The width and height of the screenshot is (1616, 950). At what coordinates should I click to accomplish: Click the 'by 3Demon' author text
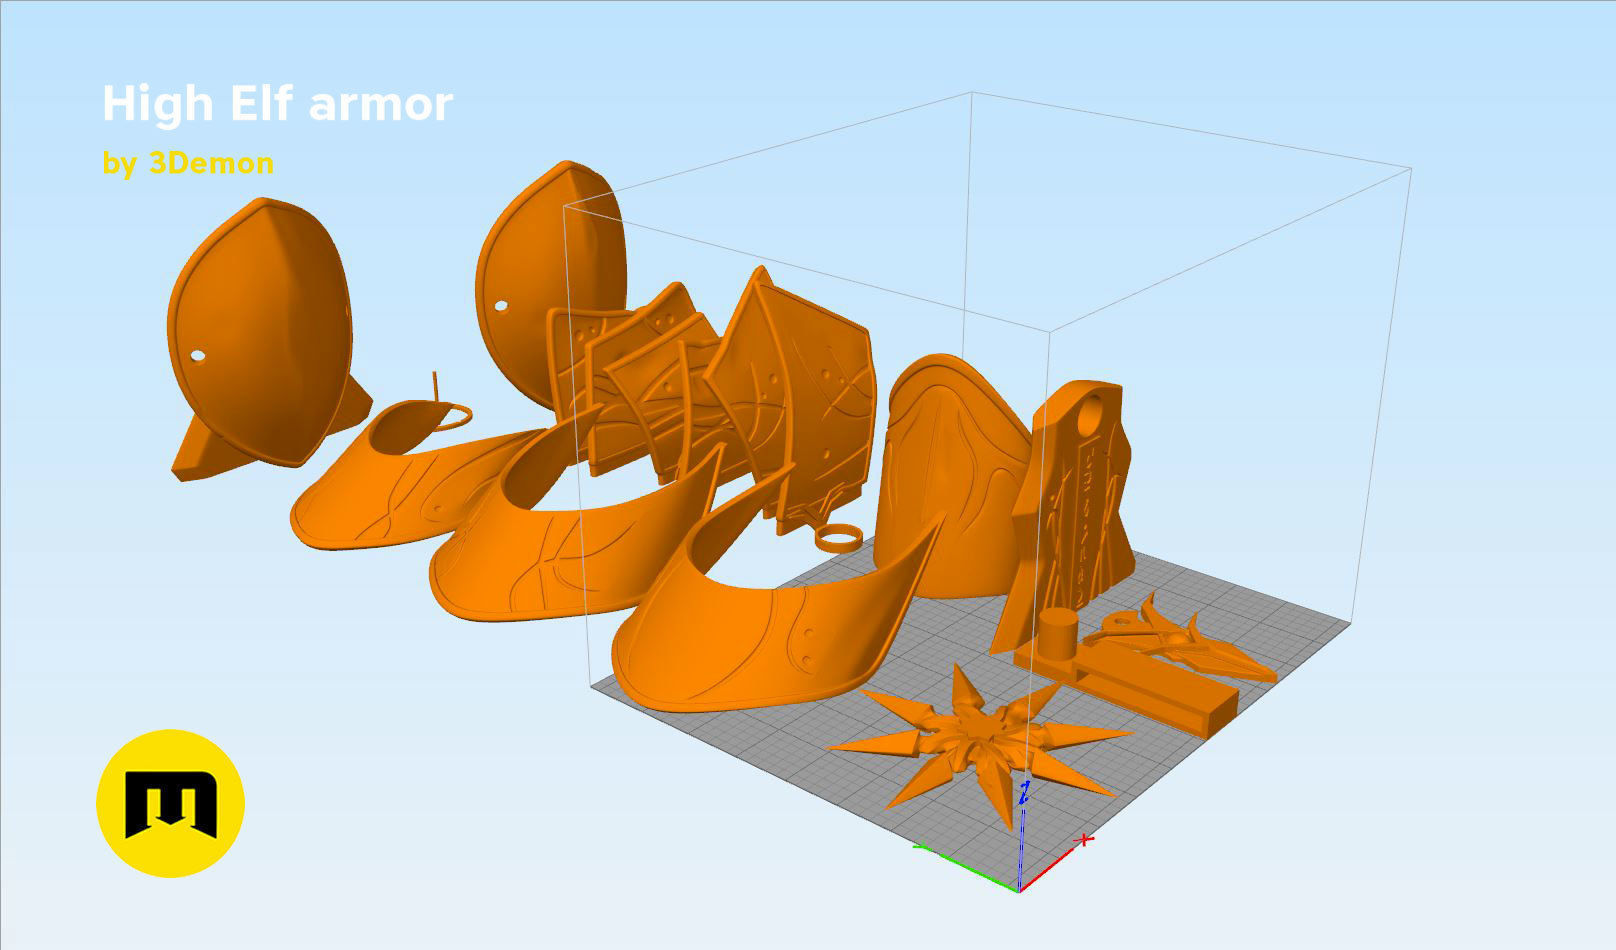coord(188,163)
